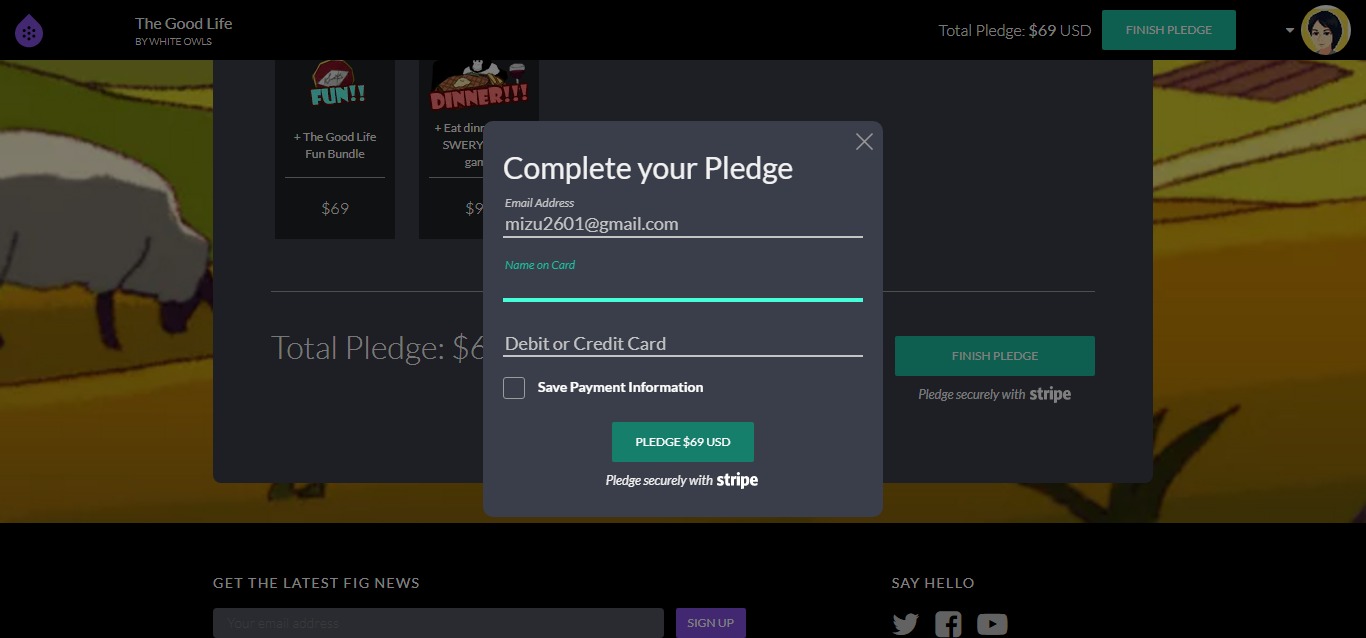Click the Stripe logo below Finish Pledge
The width and height of the screenshot is (1366, 638).
[x=1050, y=394]
